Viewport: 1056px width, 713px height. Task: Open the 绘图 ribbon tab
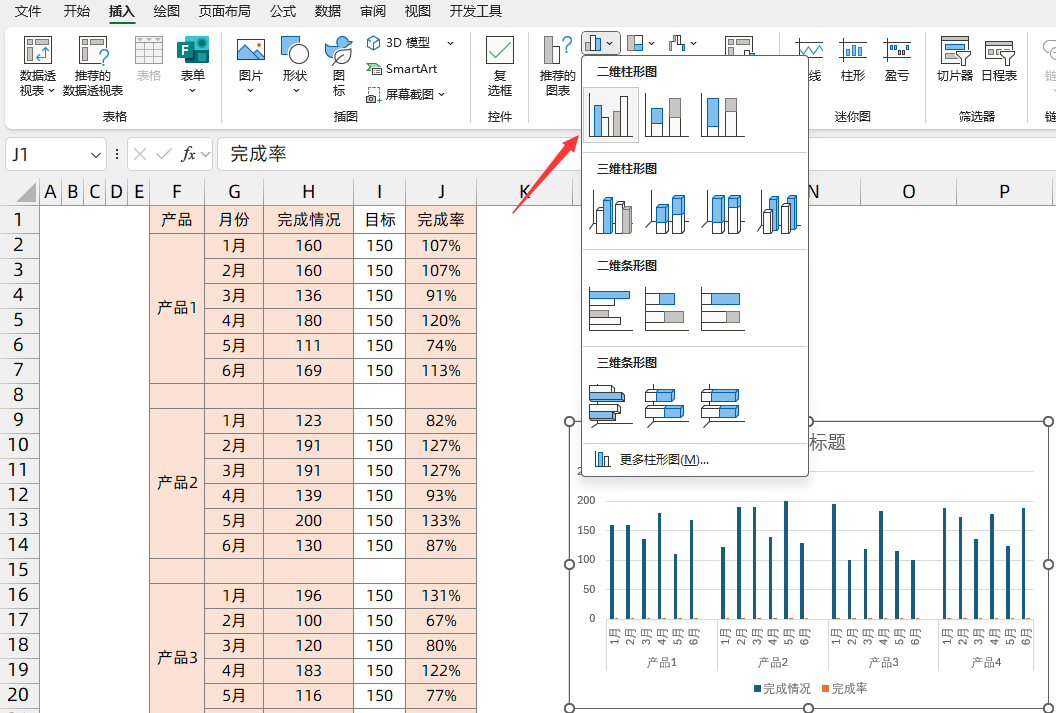click(x=166, y=11)
